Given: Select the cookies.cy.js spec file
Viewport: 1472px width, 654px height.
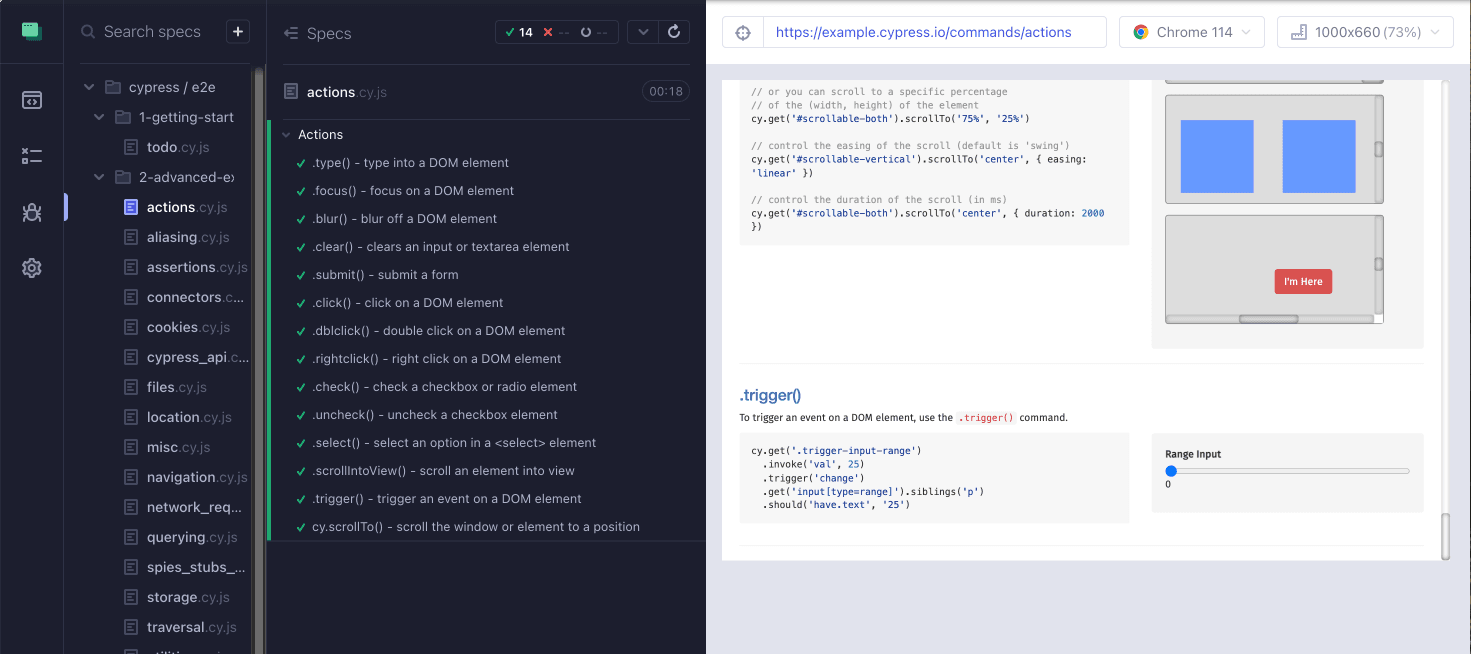Looking at the screenshot, I should [x=187, y=327].
